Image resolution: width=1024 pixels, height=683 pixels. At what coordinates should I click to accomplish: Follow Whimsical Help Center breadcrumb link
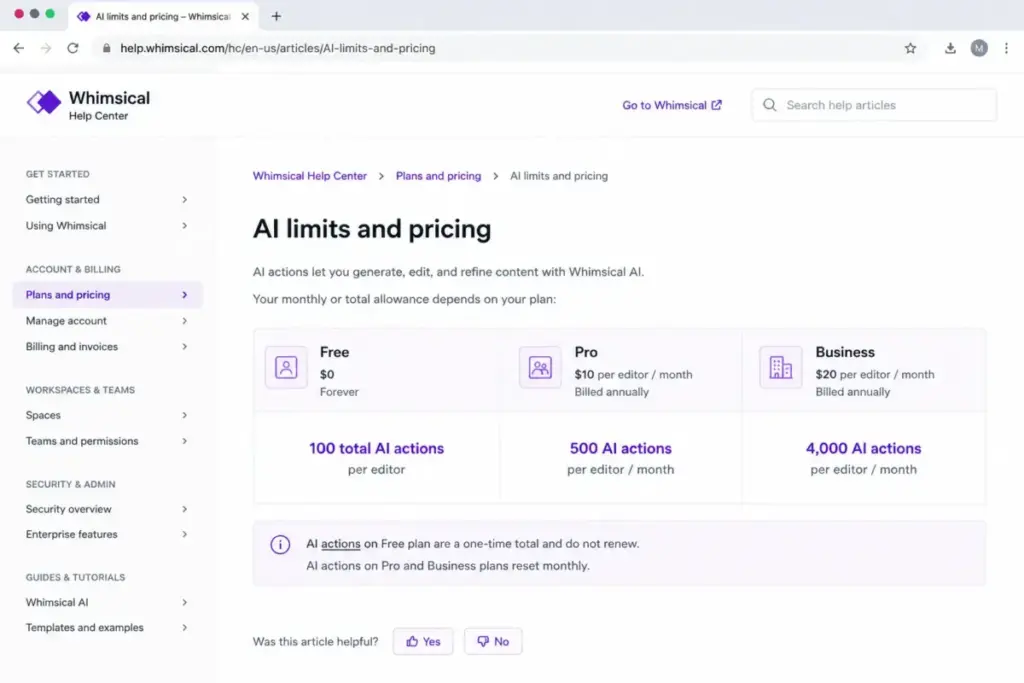[310, 176]
